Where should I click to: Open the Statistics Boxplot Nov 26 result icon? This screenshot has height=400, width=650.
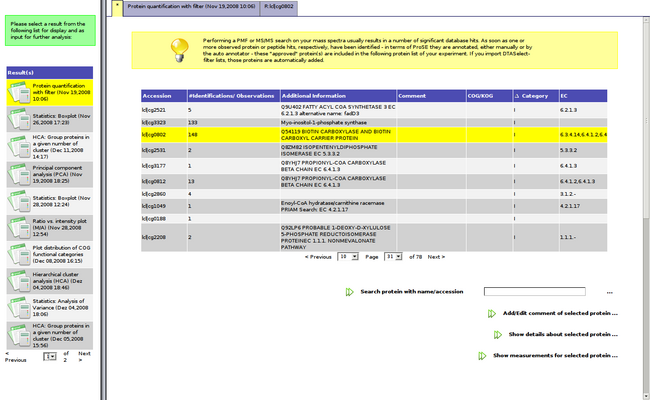click(19, 119)
